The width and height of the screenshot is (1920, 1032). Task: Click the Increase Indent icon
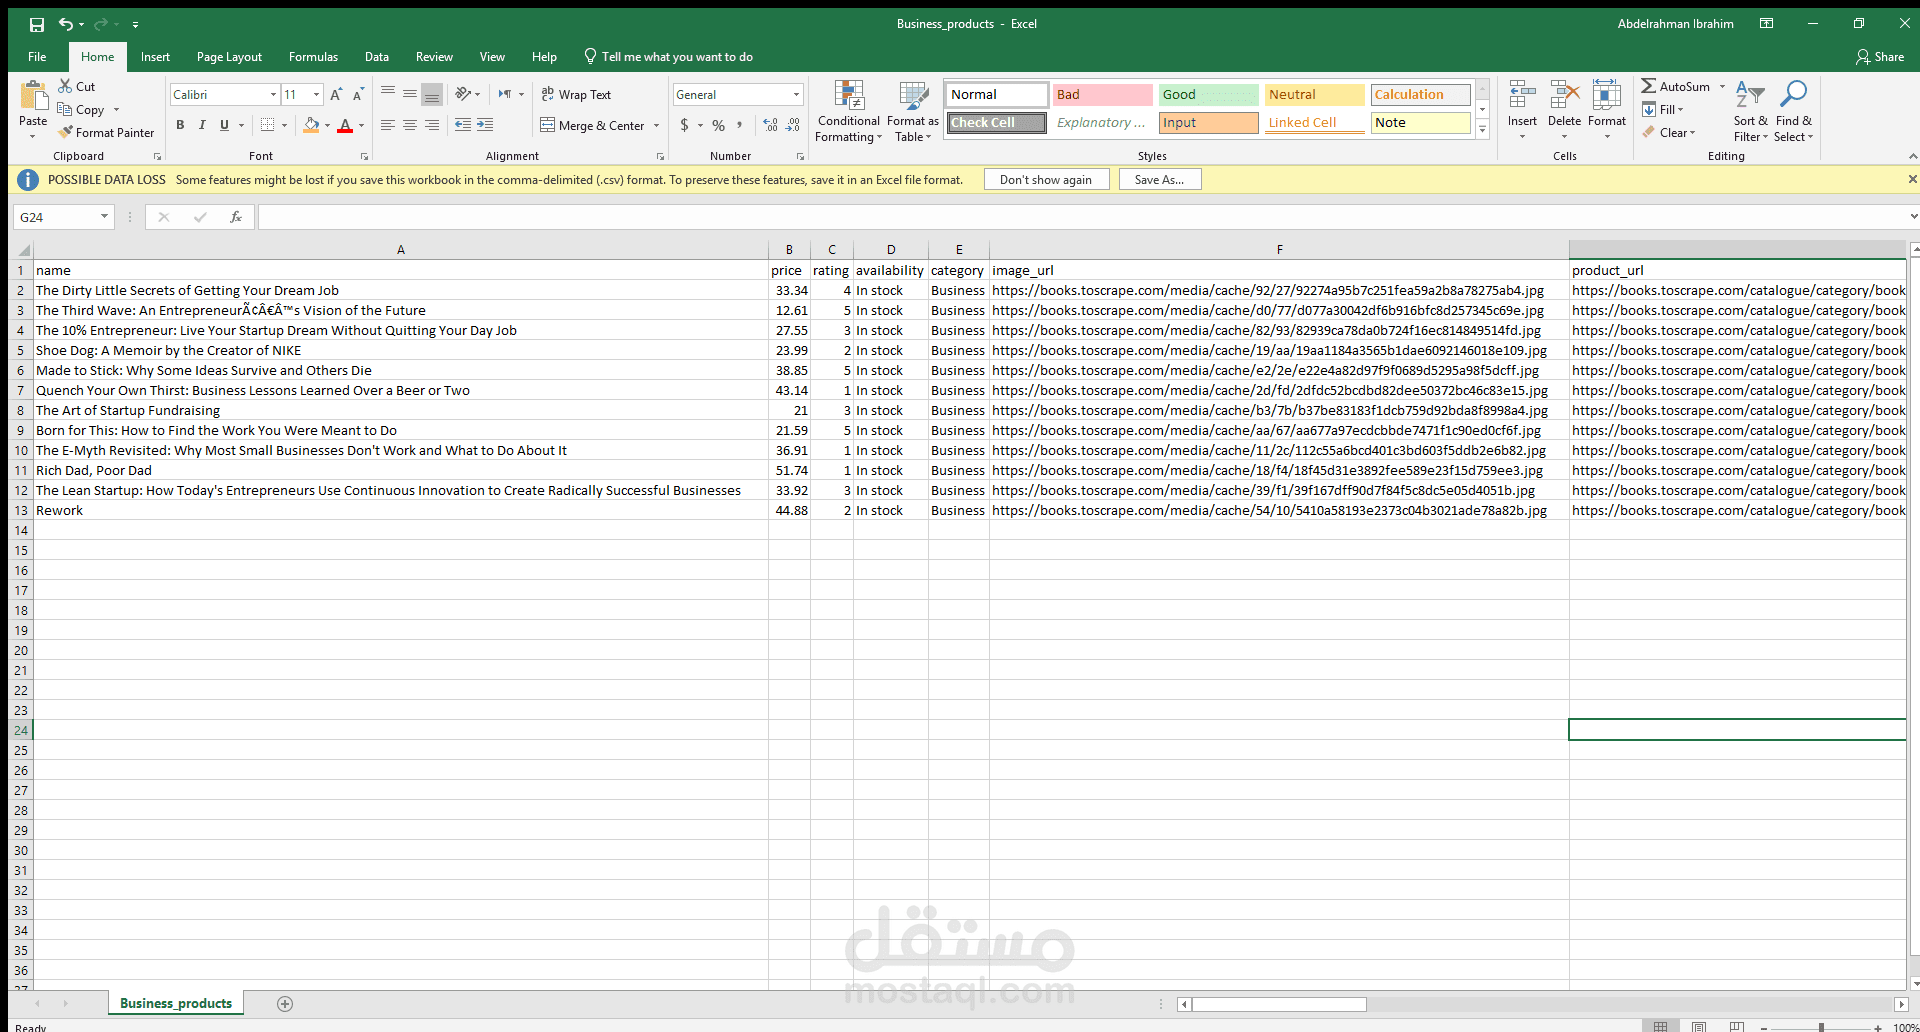pos(485,125)
